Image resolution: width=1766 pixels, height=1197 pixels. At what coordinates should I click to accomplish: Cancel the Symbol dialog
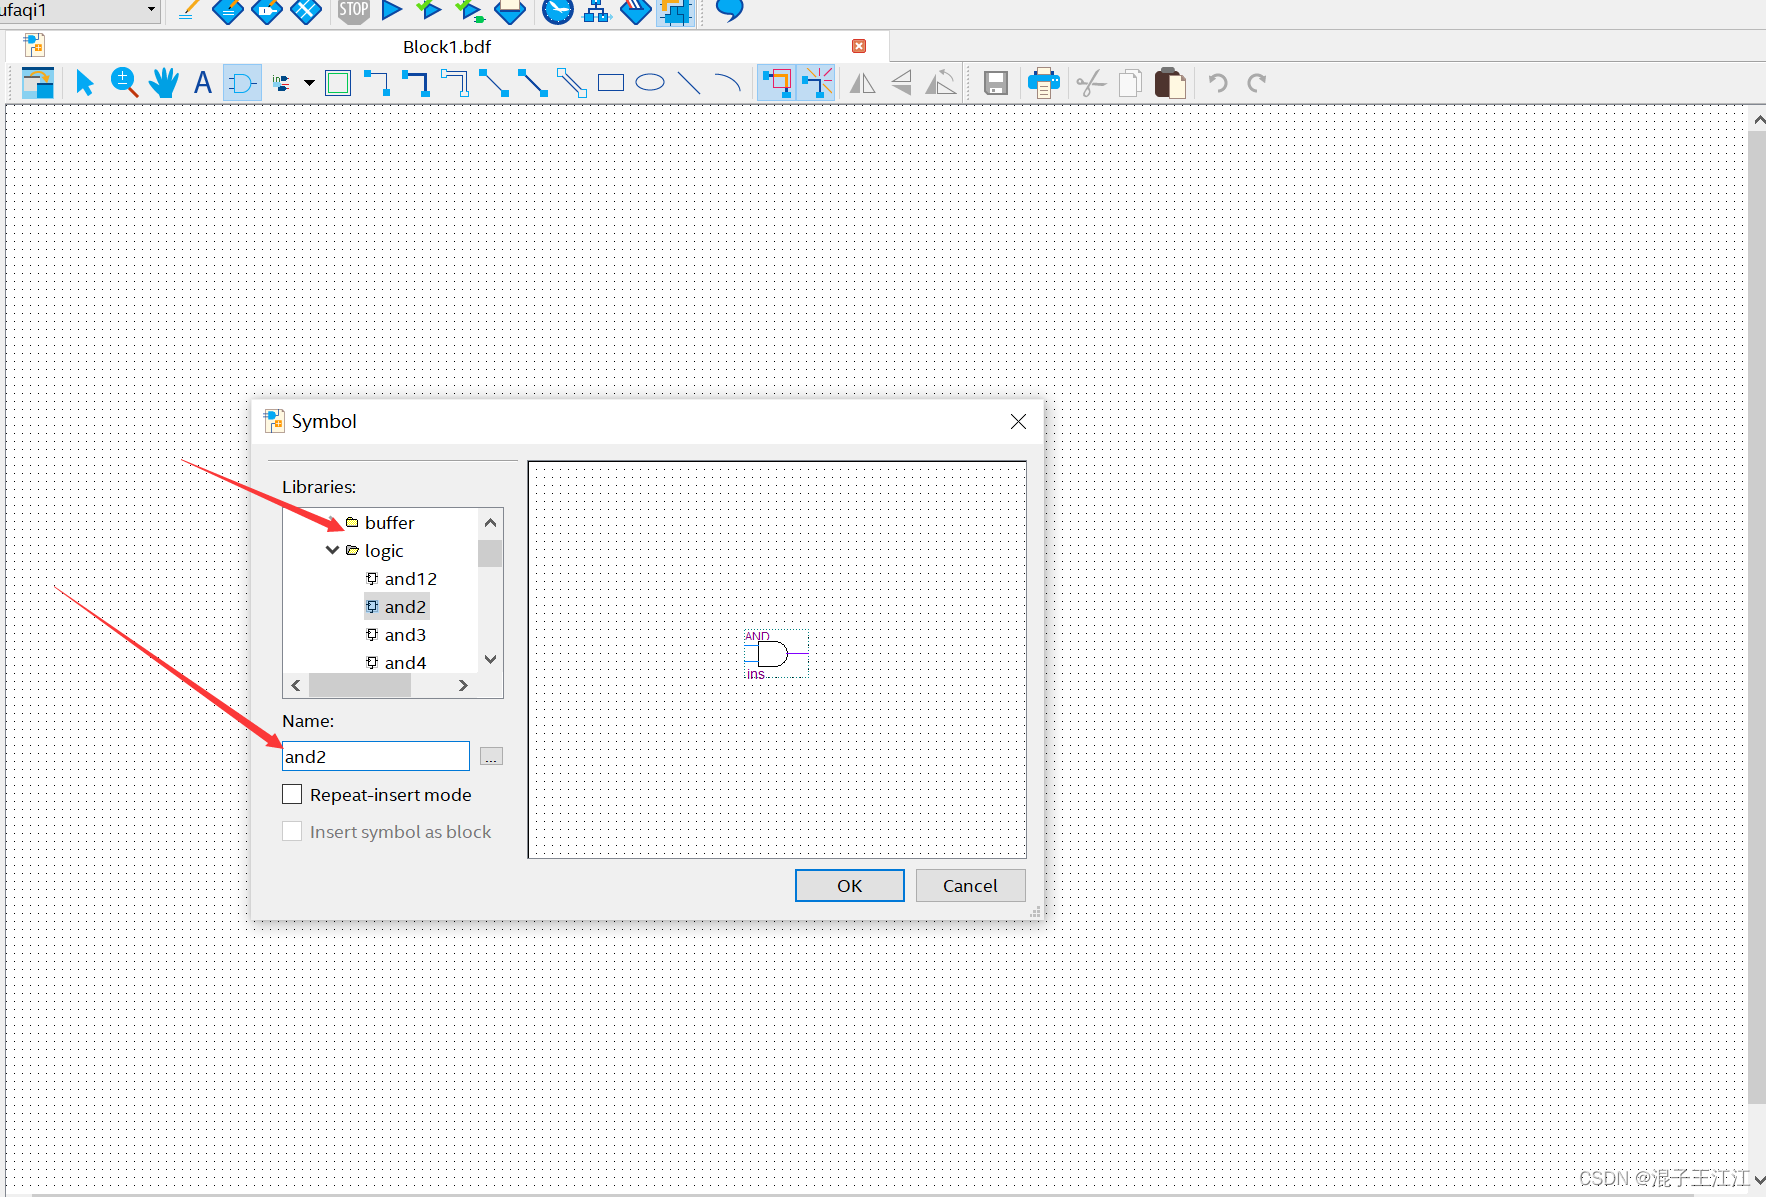(970, 885)
